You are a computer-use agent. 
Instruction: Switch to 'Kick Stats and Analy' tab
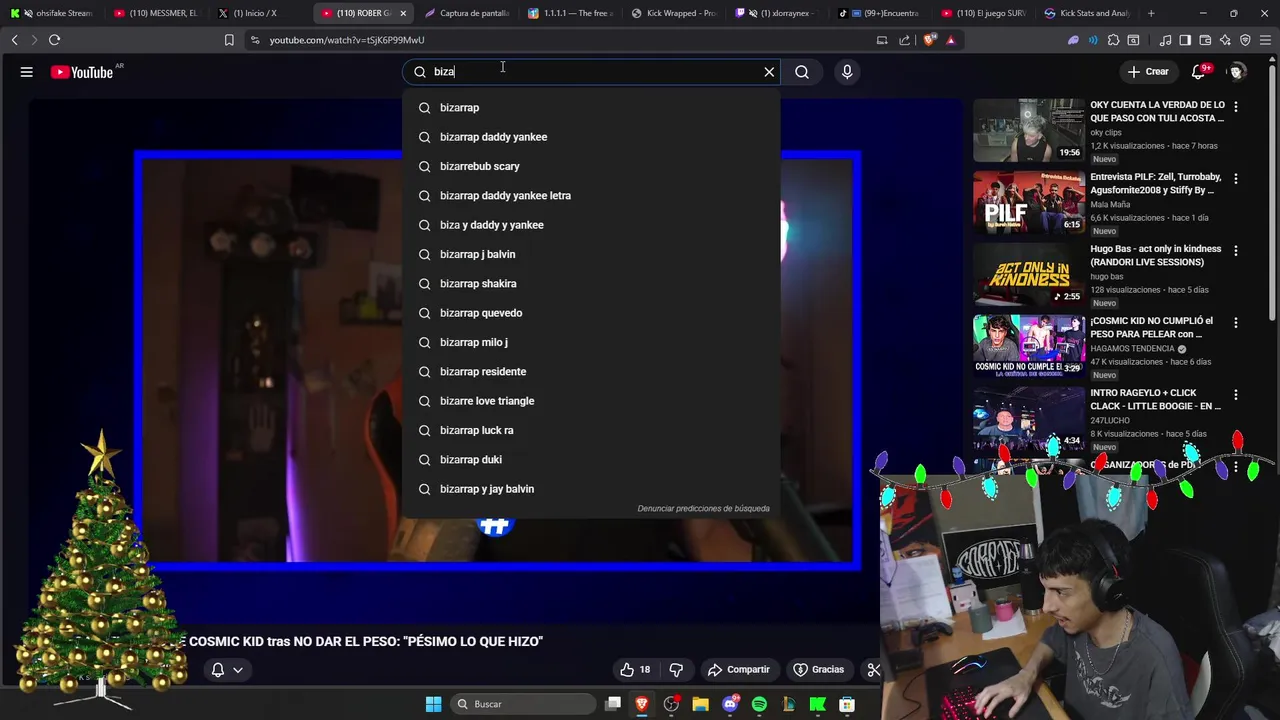click(x=1088, y=13)
